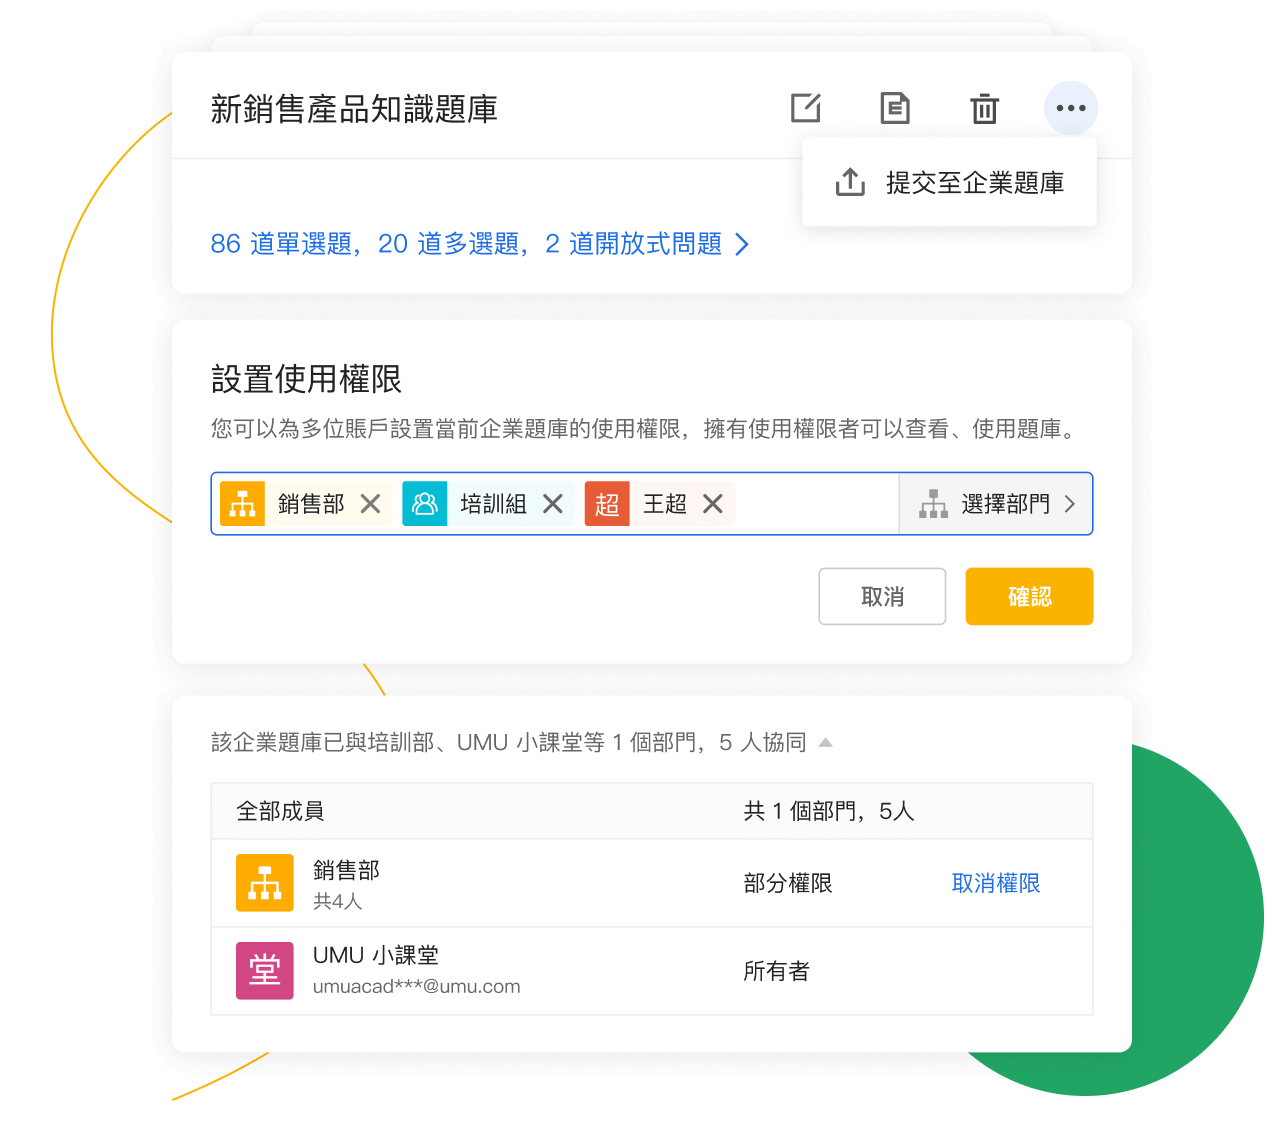This screenshot has width=1280, height=1130.
Task: Click inside the permission recipients input field
Action: point(816,504)
